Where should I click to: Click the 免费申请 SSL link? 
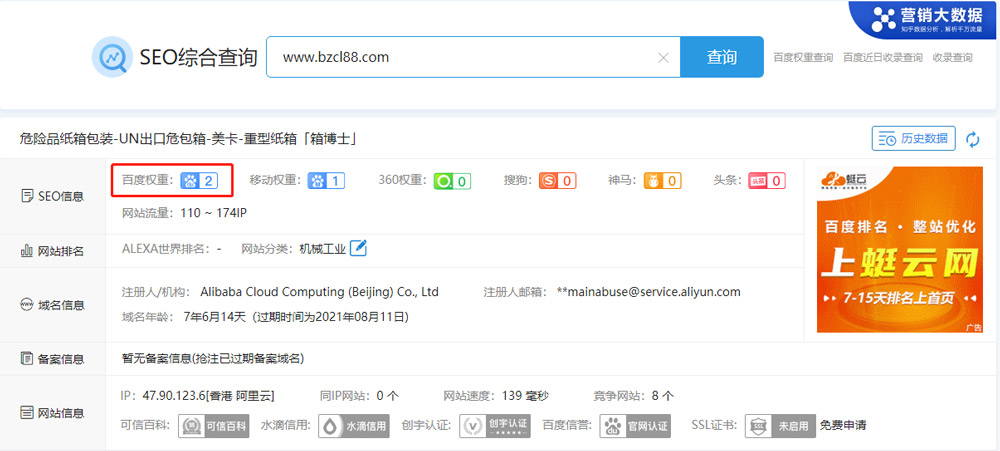click(x=843, y=425)
